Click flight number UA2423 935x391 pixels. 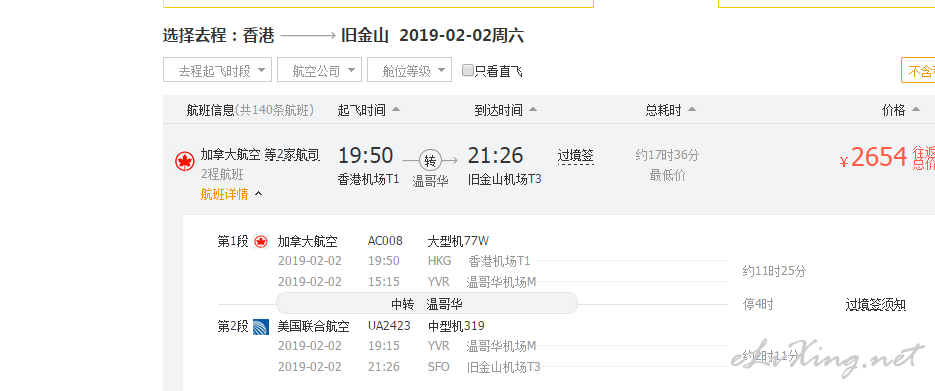coord(389,326)
